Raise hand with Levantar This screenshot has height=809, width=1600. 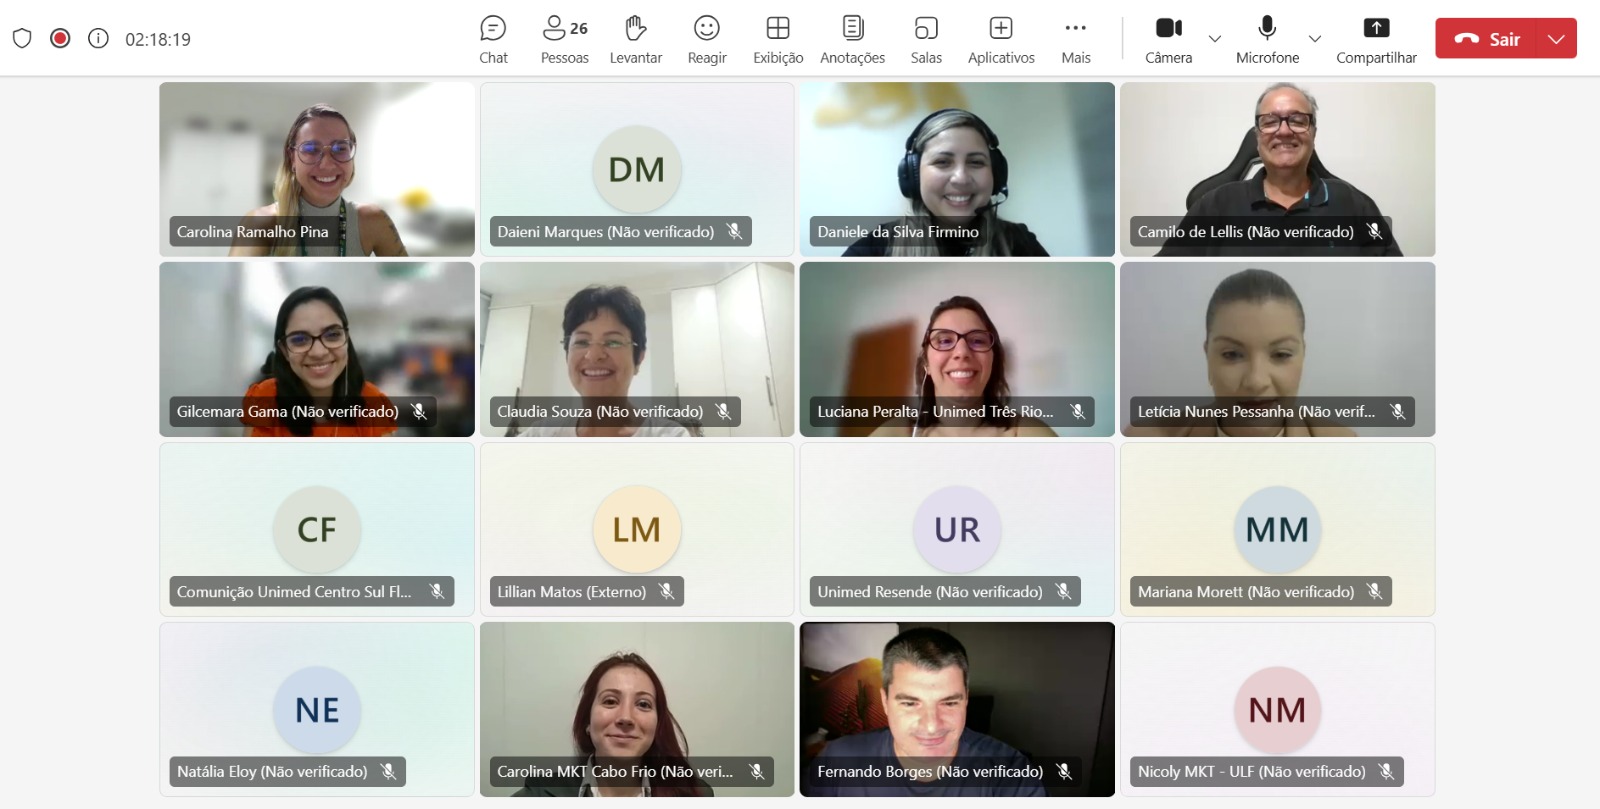pos(635,39)
